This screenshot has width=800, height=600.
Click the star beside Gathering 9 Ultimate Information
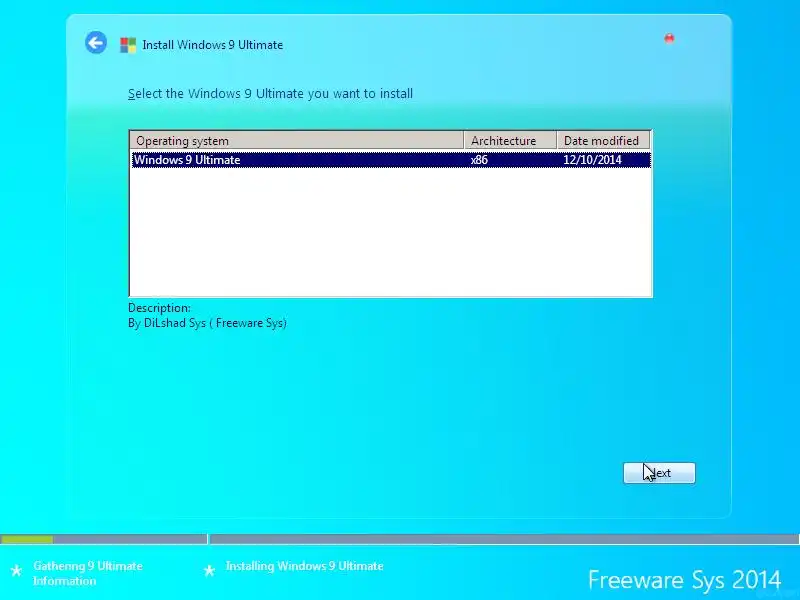[16, 570]
